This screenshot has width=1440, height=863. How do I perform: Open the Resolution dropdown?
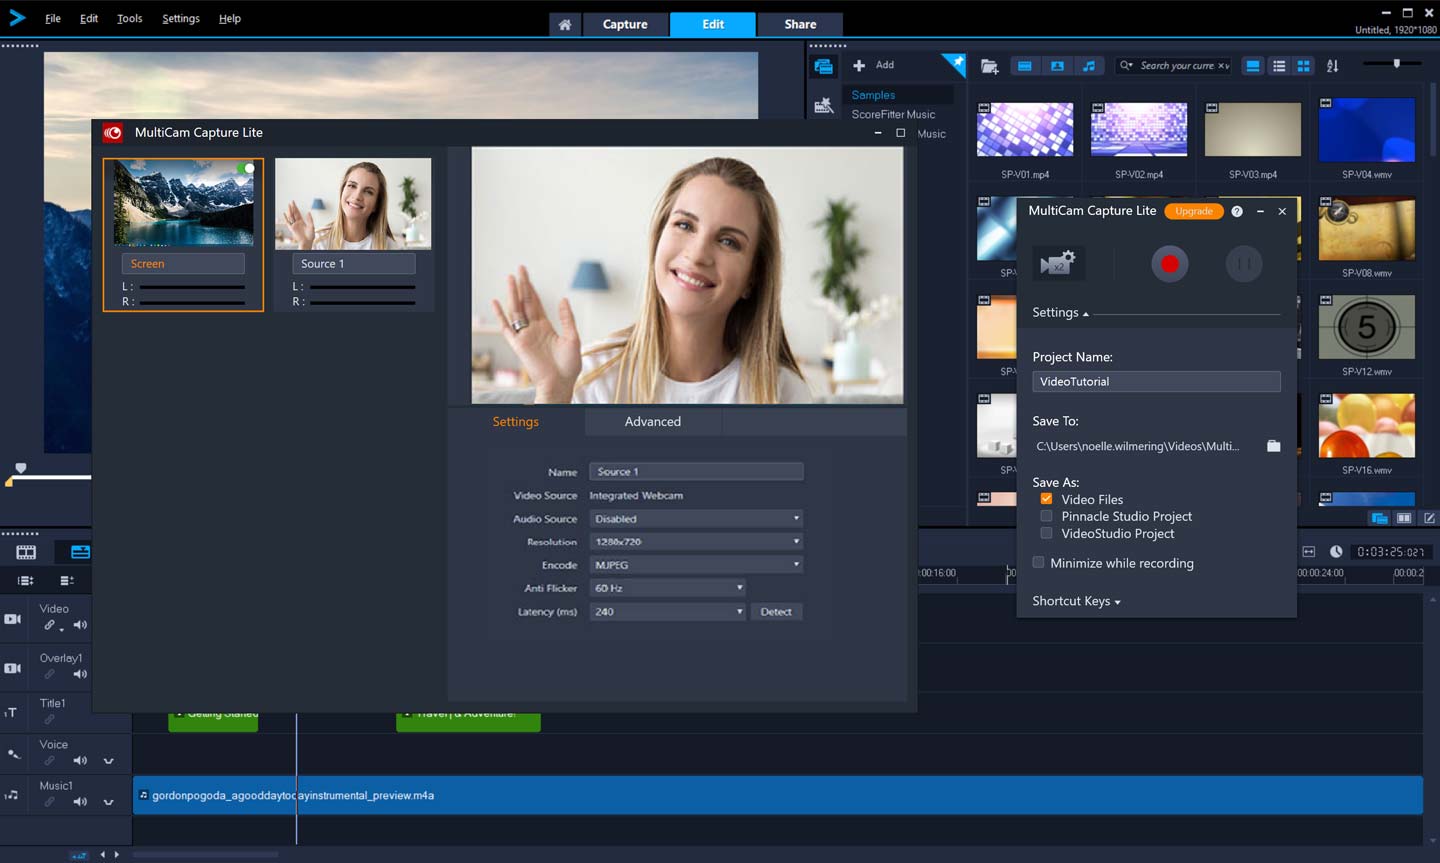coord(696,542)
